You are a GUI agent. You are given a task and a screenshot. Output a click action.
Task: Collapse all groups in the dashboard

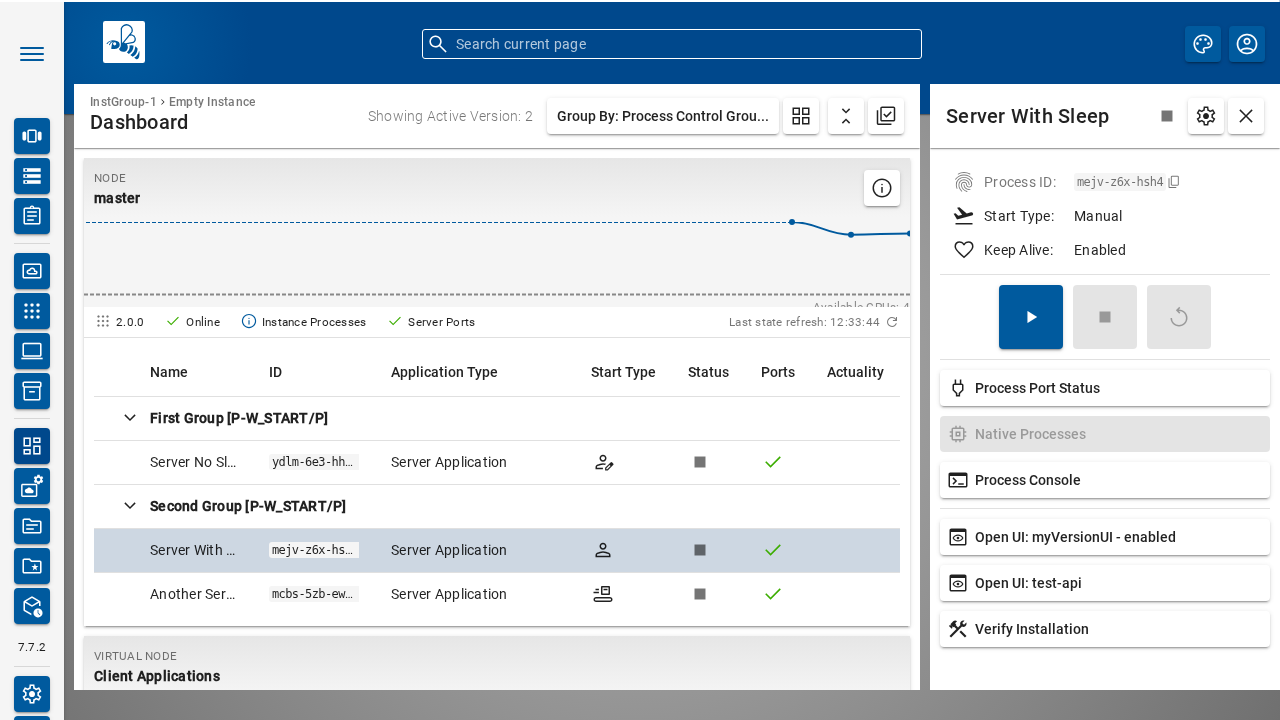(846, 116)
